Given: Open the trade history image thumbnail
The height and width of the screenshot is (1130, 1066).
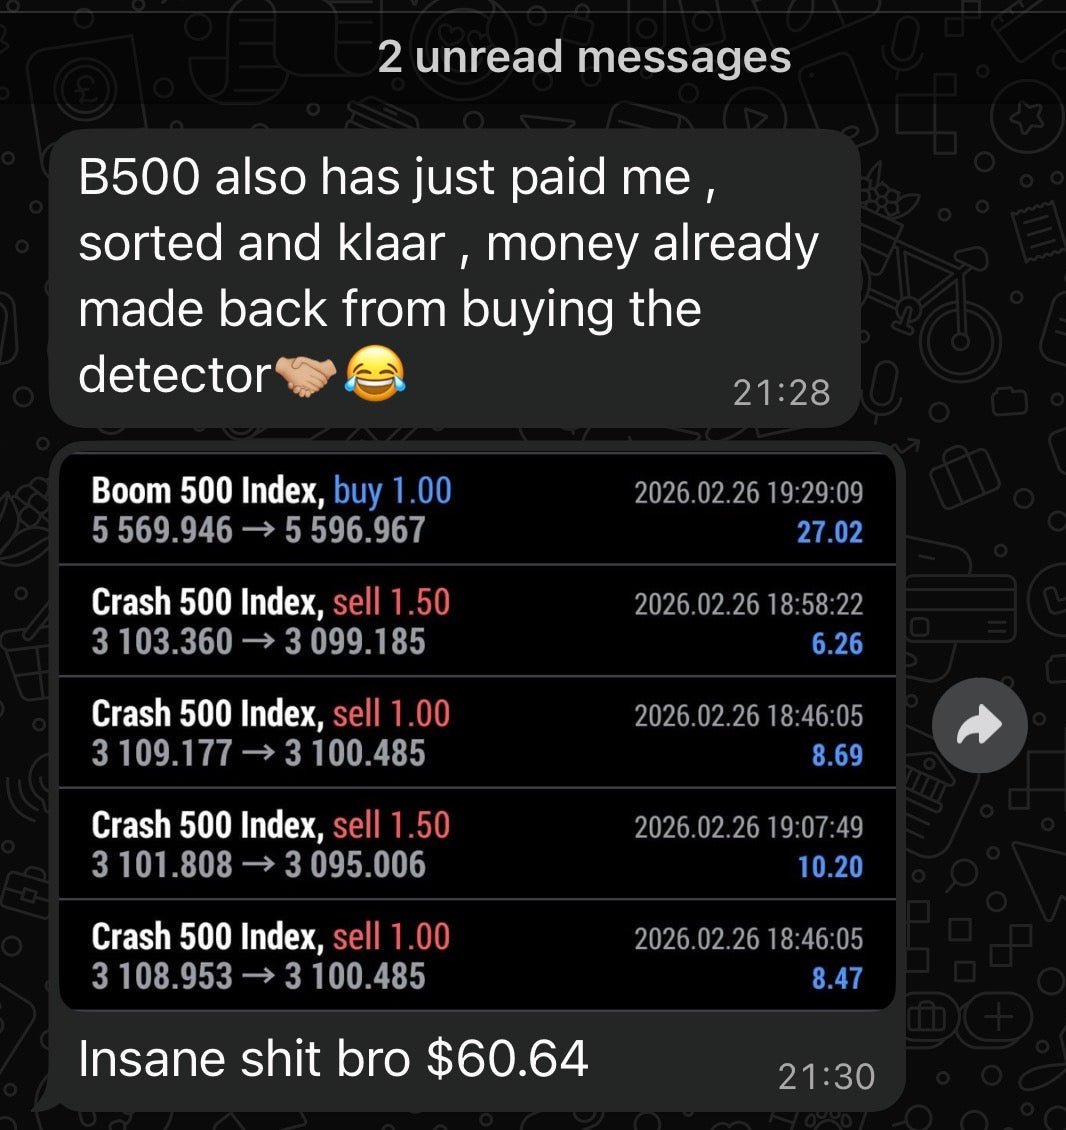Looking at the screenshot, I should 477,731.
